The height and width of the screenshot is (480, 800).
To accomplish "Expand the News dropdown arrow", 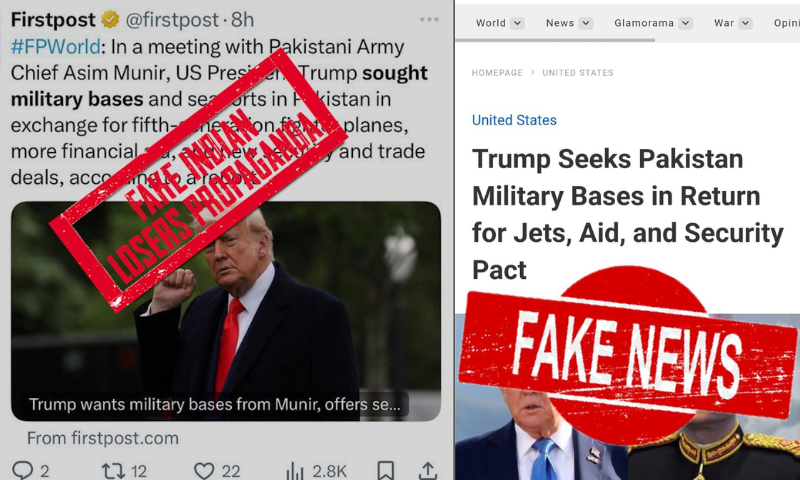I will pyautogui.click(x=586, y=23).
